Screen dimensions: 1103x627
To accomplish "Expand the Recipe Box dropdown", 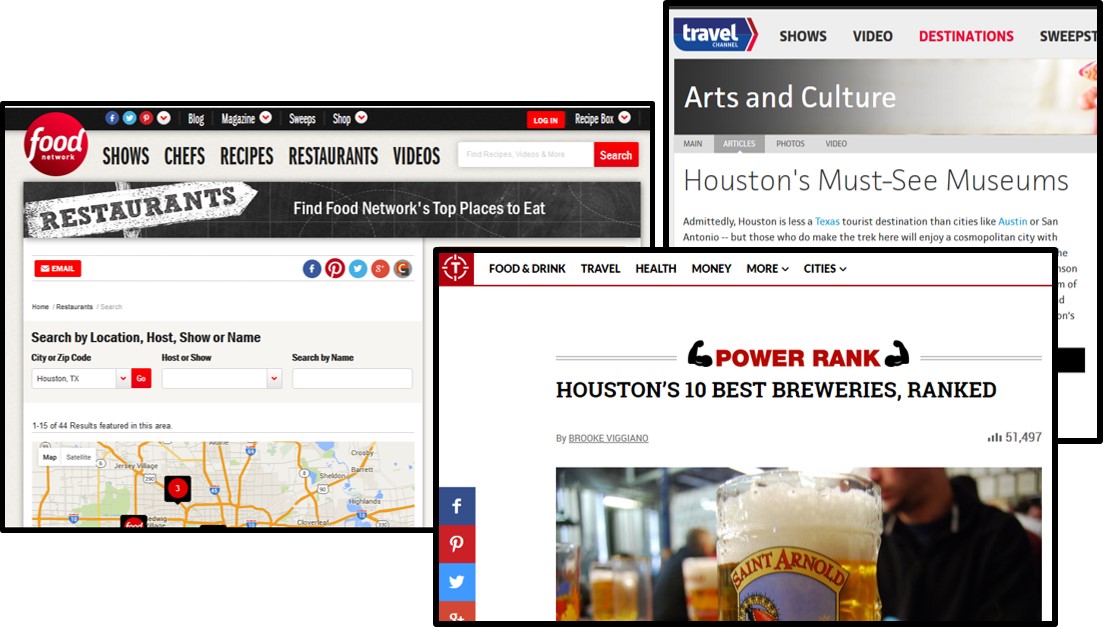I will pos(602,119).
